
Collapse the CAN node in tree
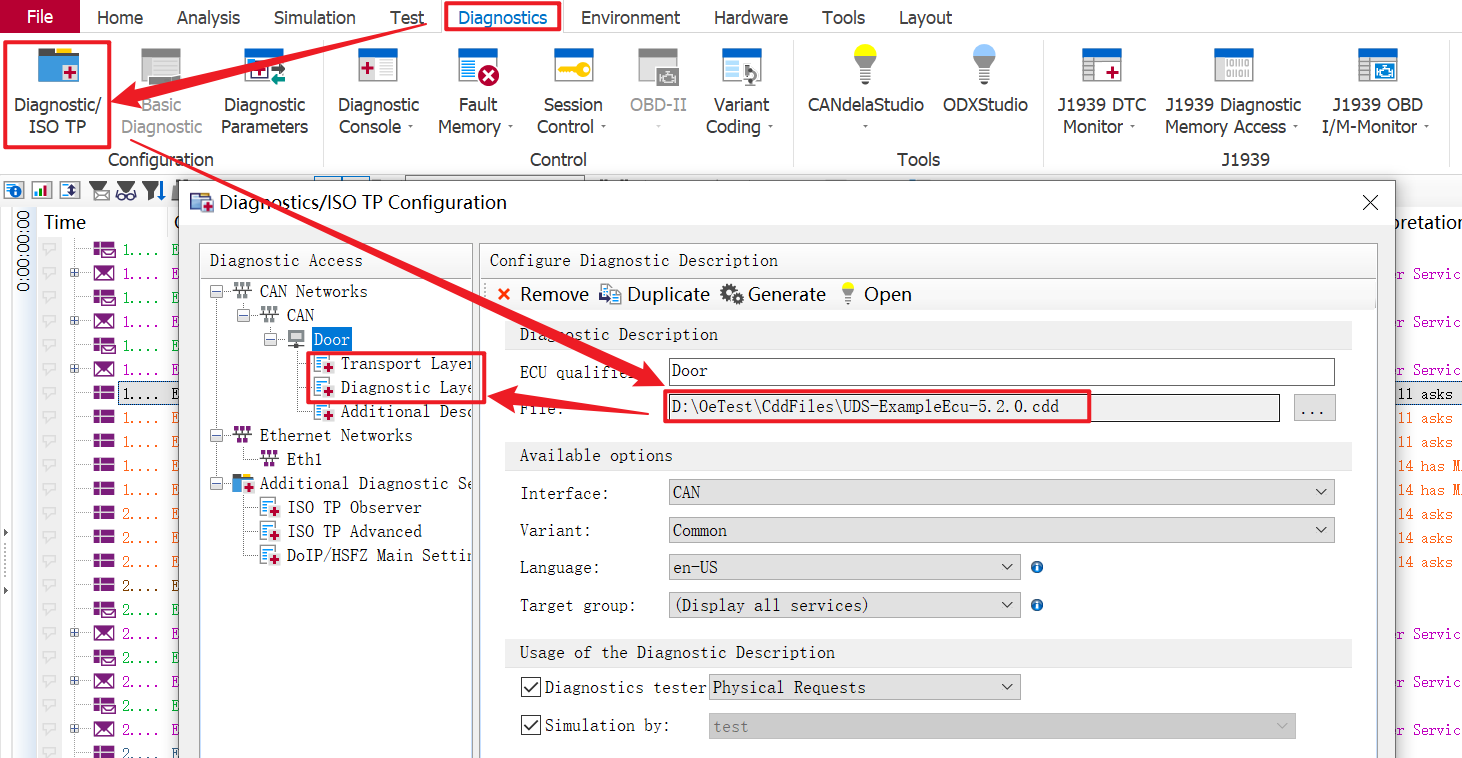245,315
